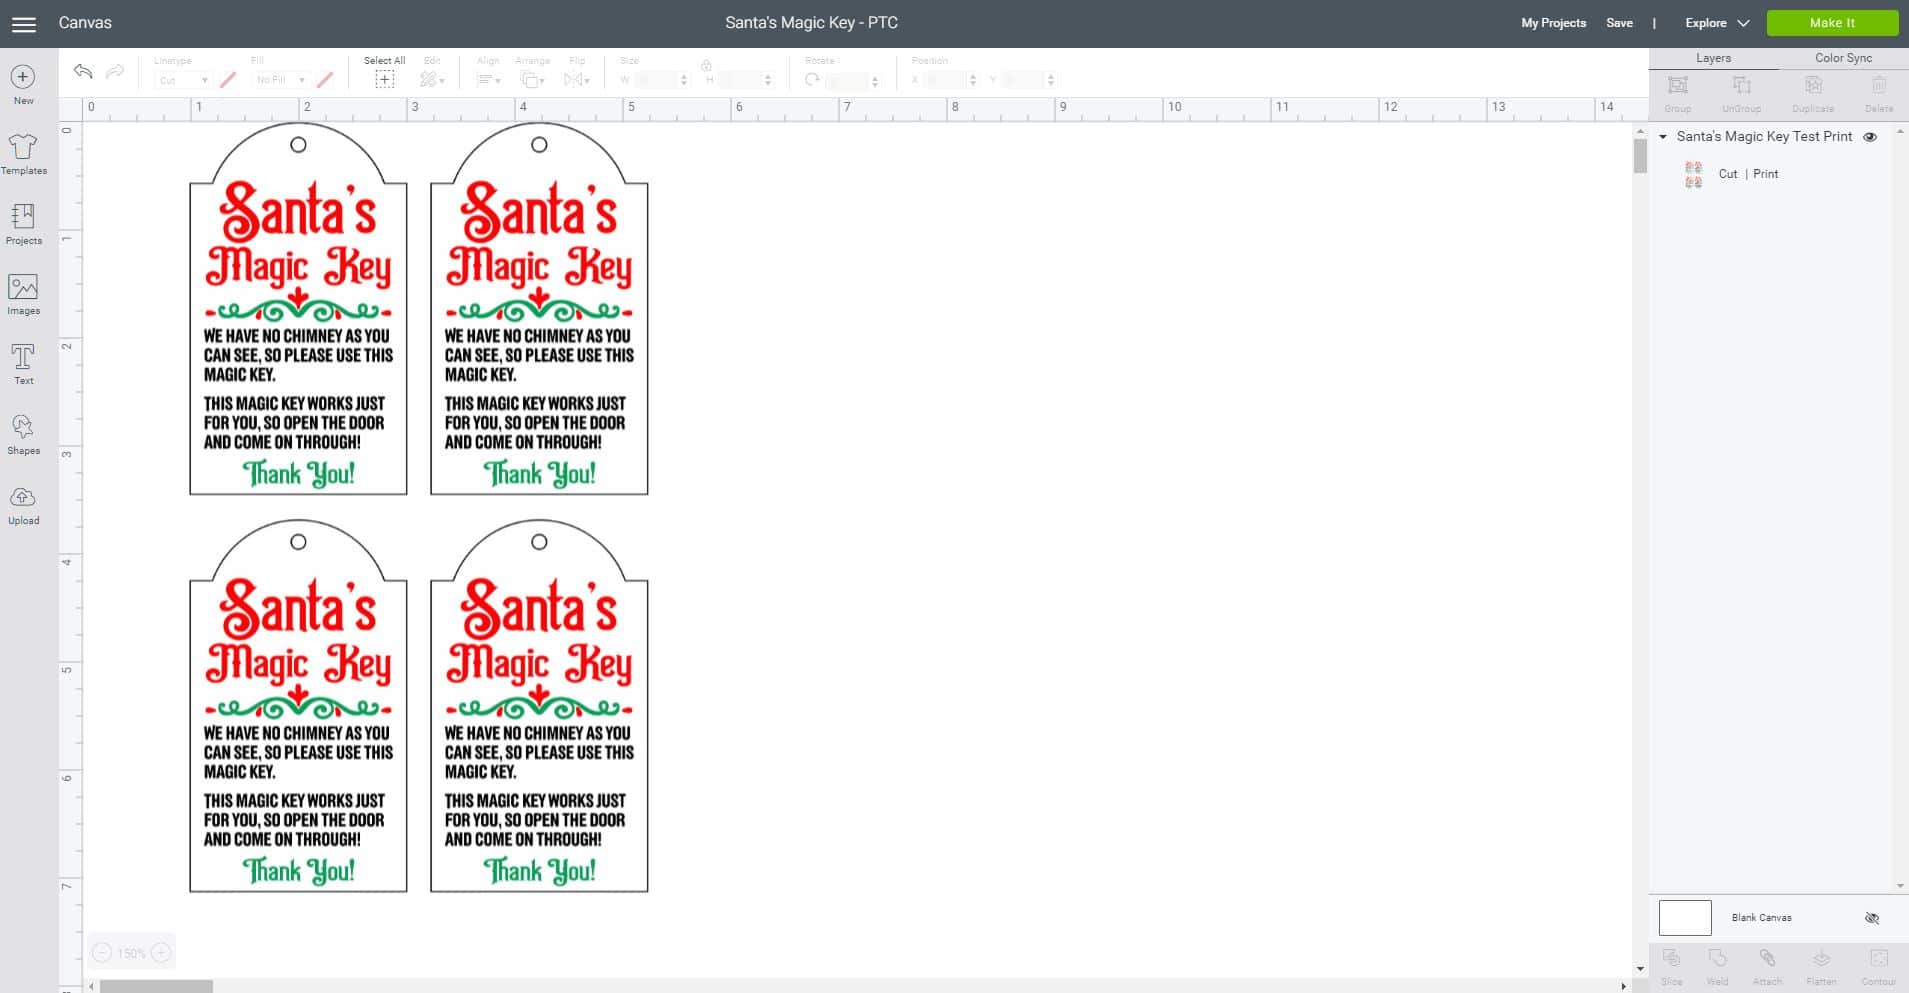Click the Rotate angle input field
This screenshot has width=1909, height=993.
[x=848, y=81]
